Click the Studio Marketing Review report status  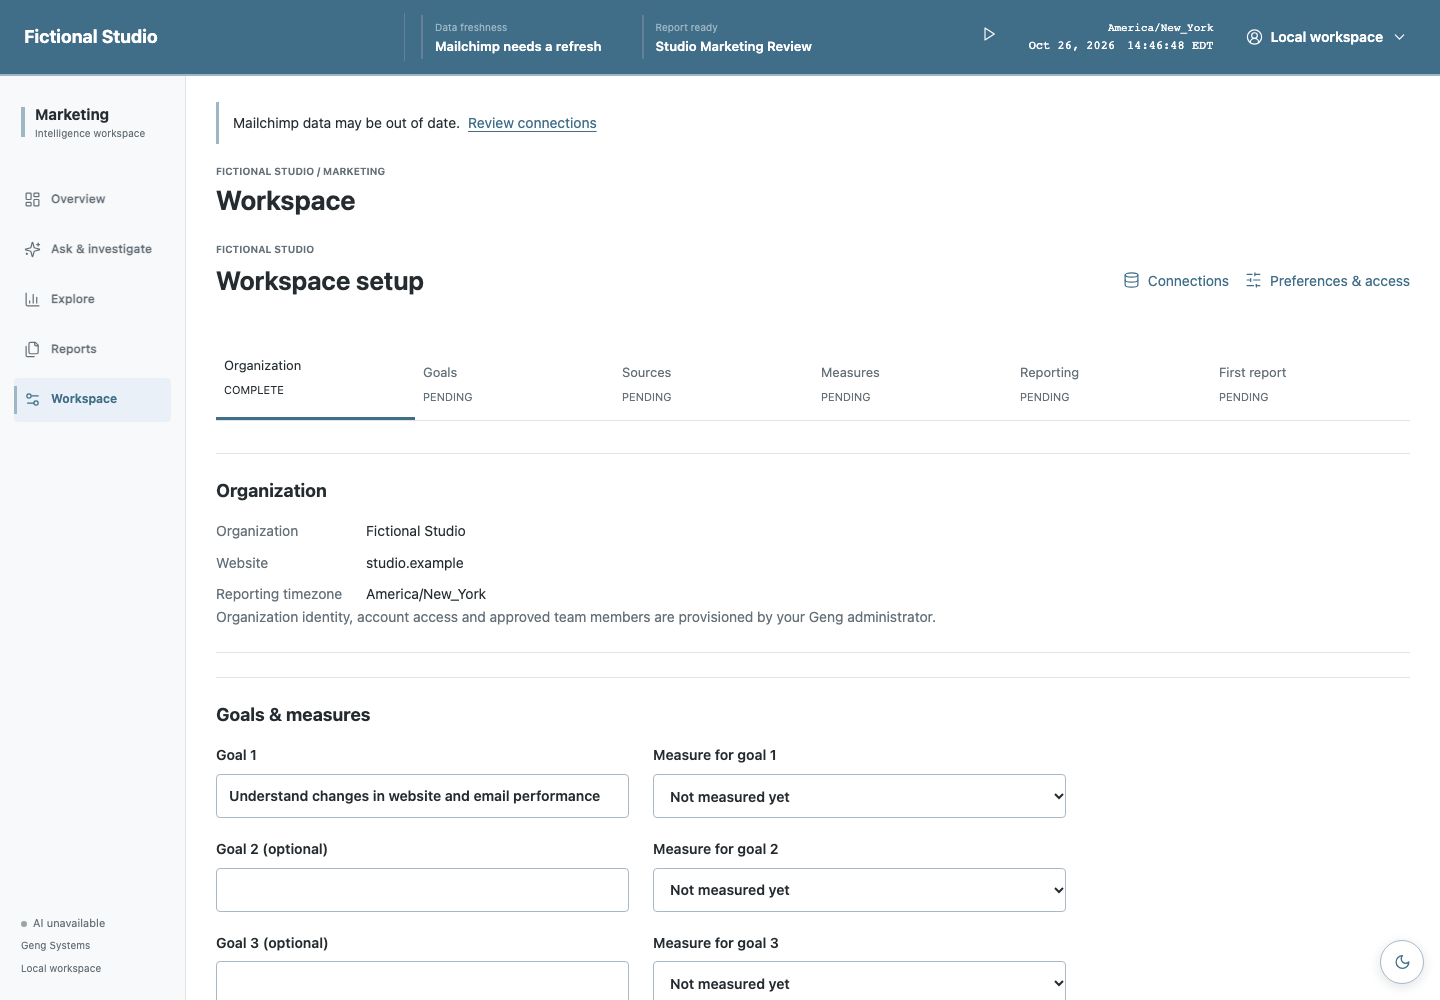pyautogui.click(x=733, y=46)
